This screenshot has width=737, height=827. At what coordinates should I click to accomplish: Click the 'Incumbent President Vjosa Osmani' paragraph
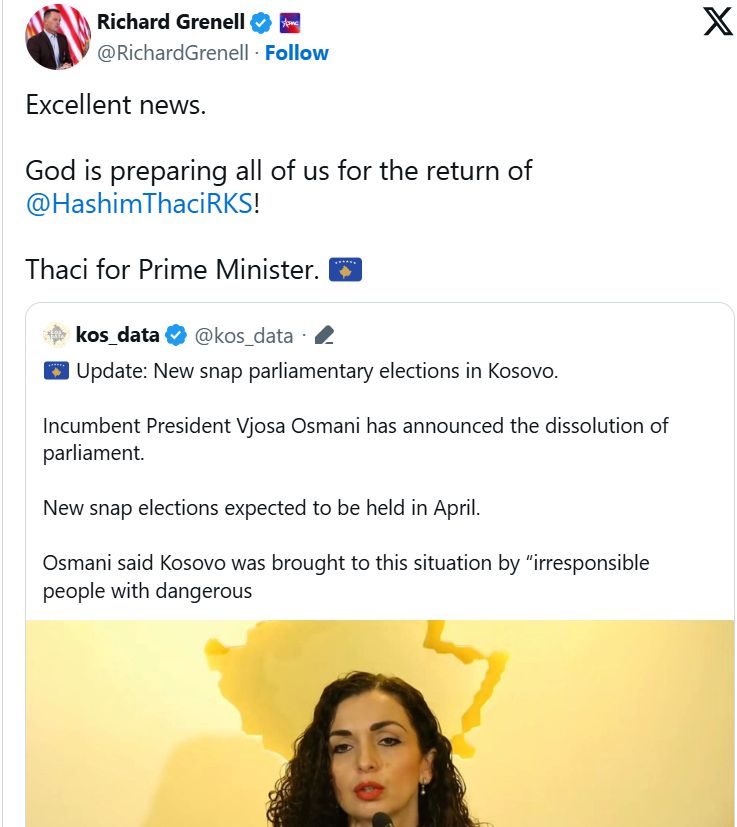click(355, 439)
